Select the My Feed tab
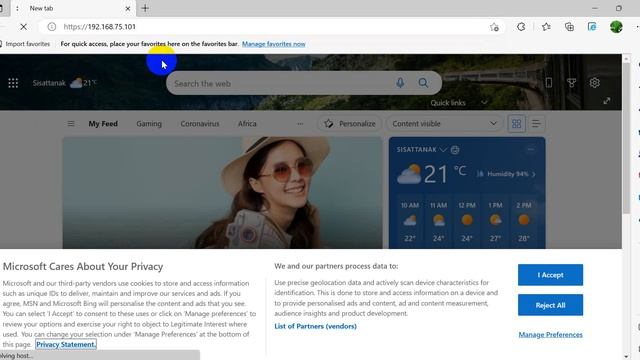 pos(103,123)
